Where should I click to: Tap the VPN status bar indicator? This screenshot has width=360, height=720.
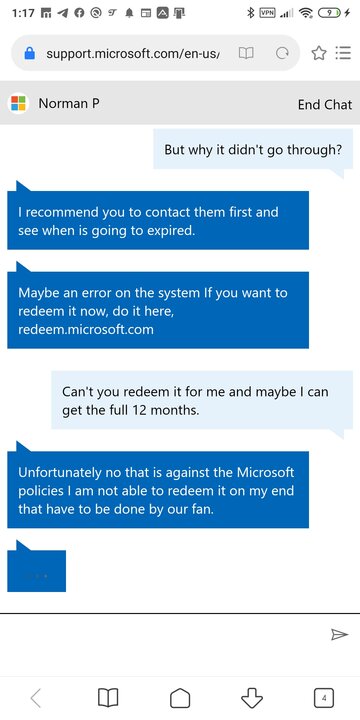[268, 13]
